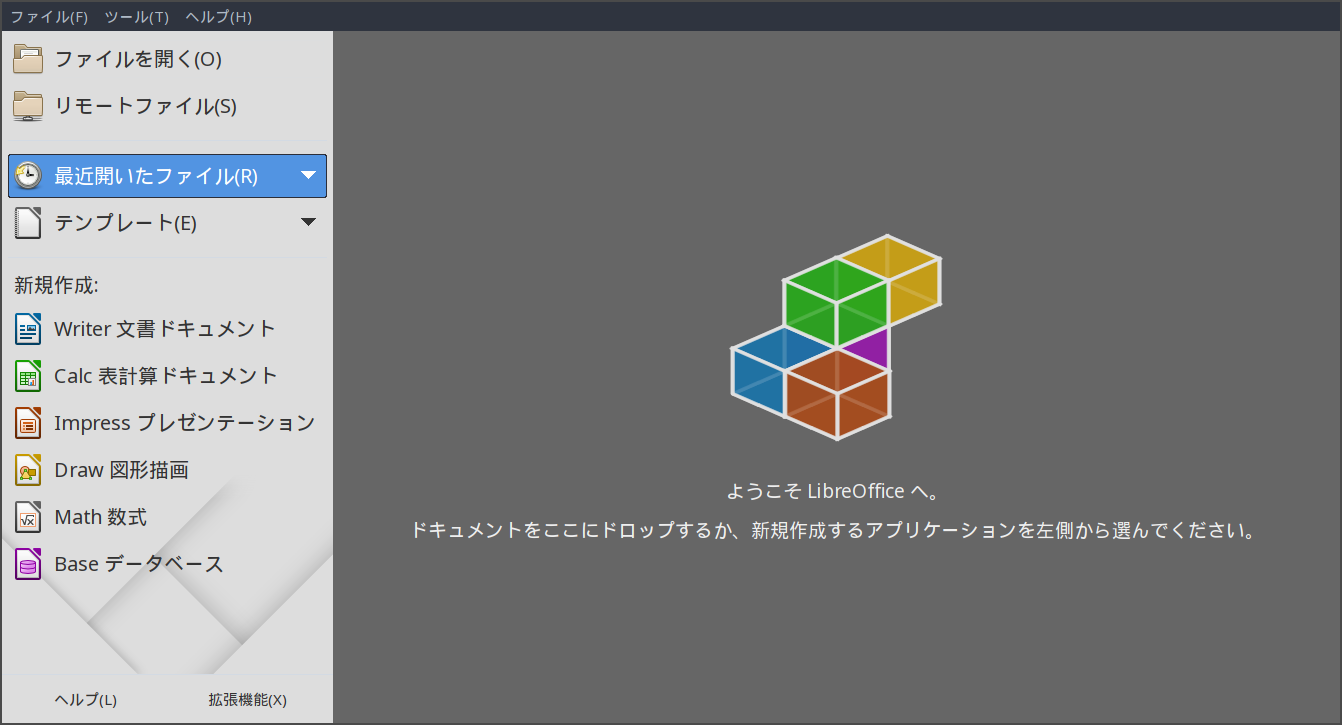Create a Calc 表計算ドキュメント
Screen dimensions: 1342x725
click(x=166, y=376)
